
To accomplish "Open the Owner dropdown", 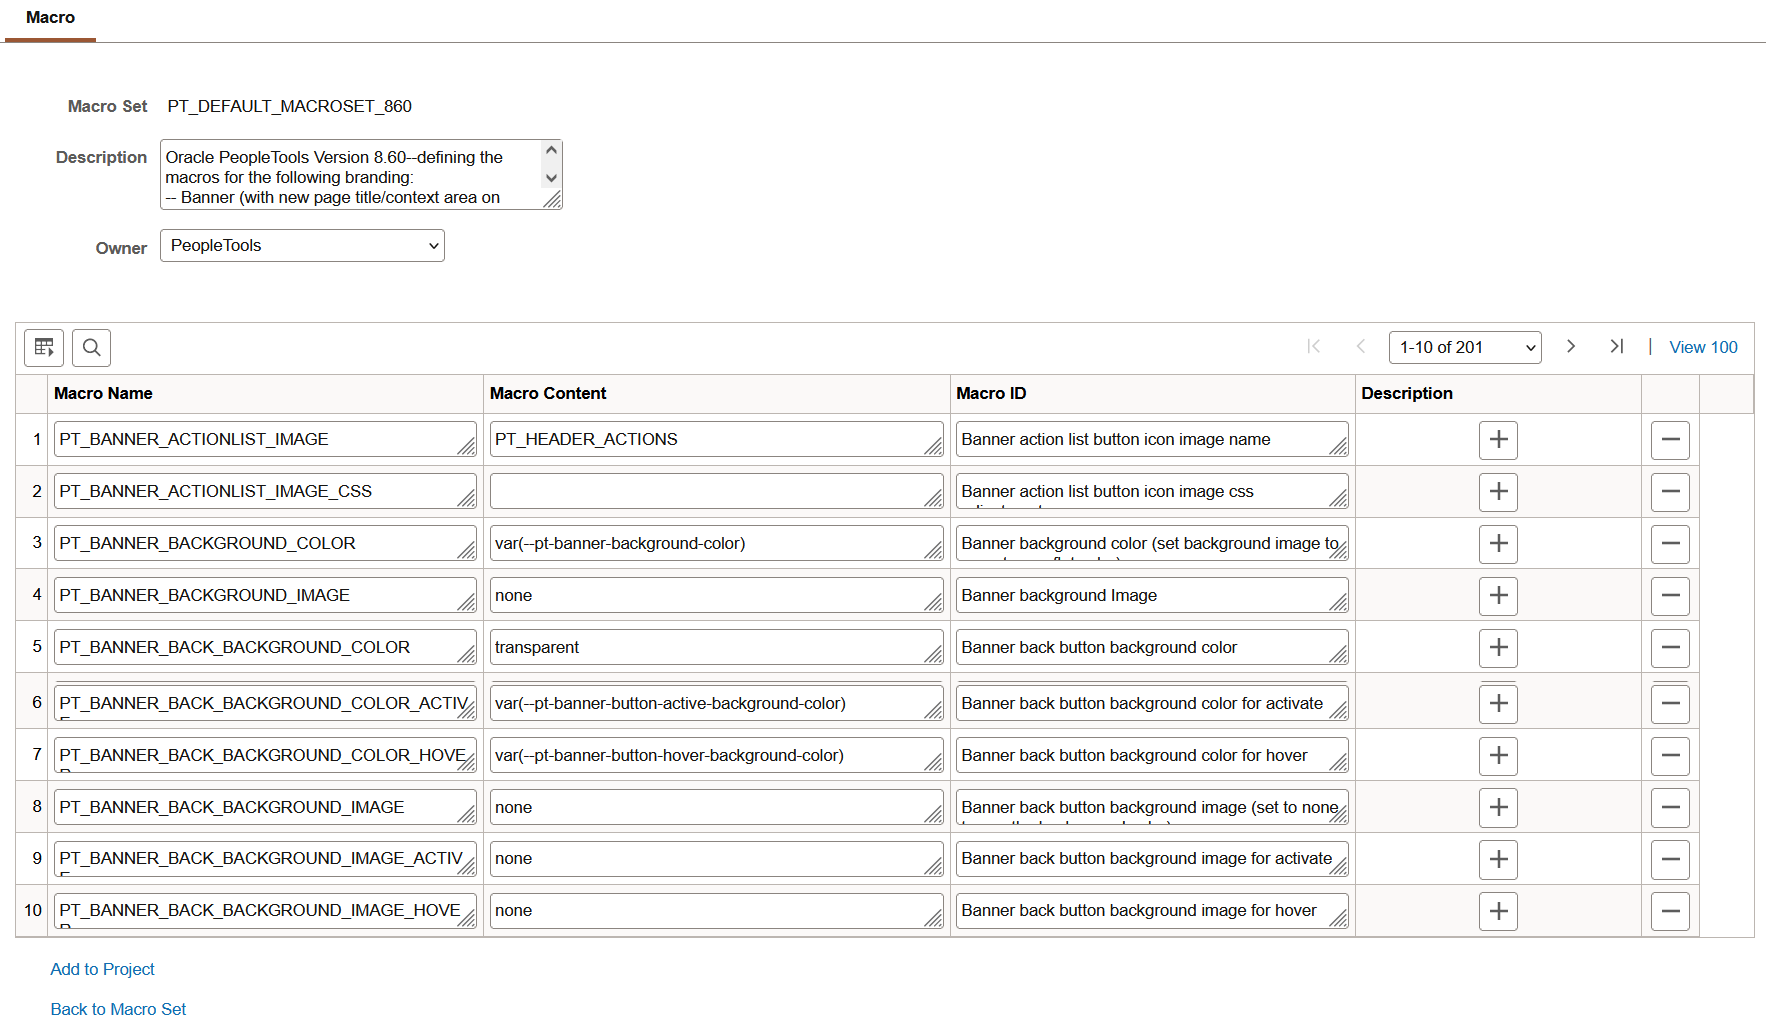I will [302, 246].
